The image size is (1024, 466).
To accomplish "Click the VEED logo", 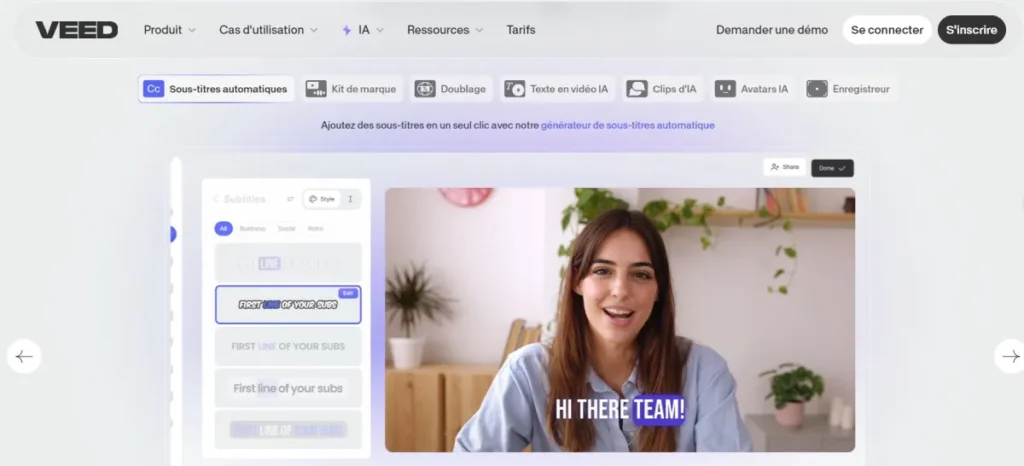I will (76, 30).
